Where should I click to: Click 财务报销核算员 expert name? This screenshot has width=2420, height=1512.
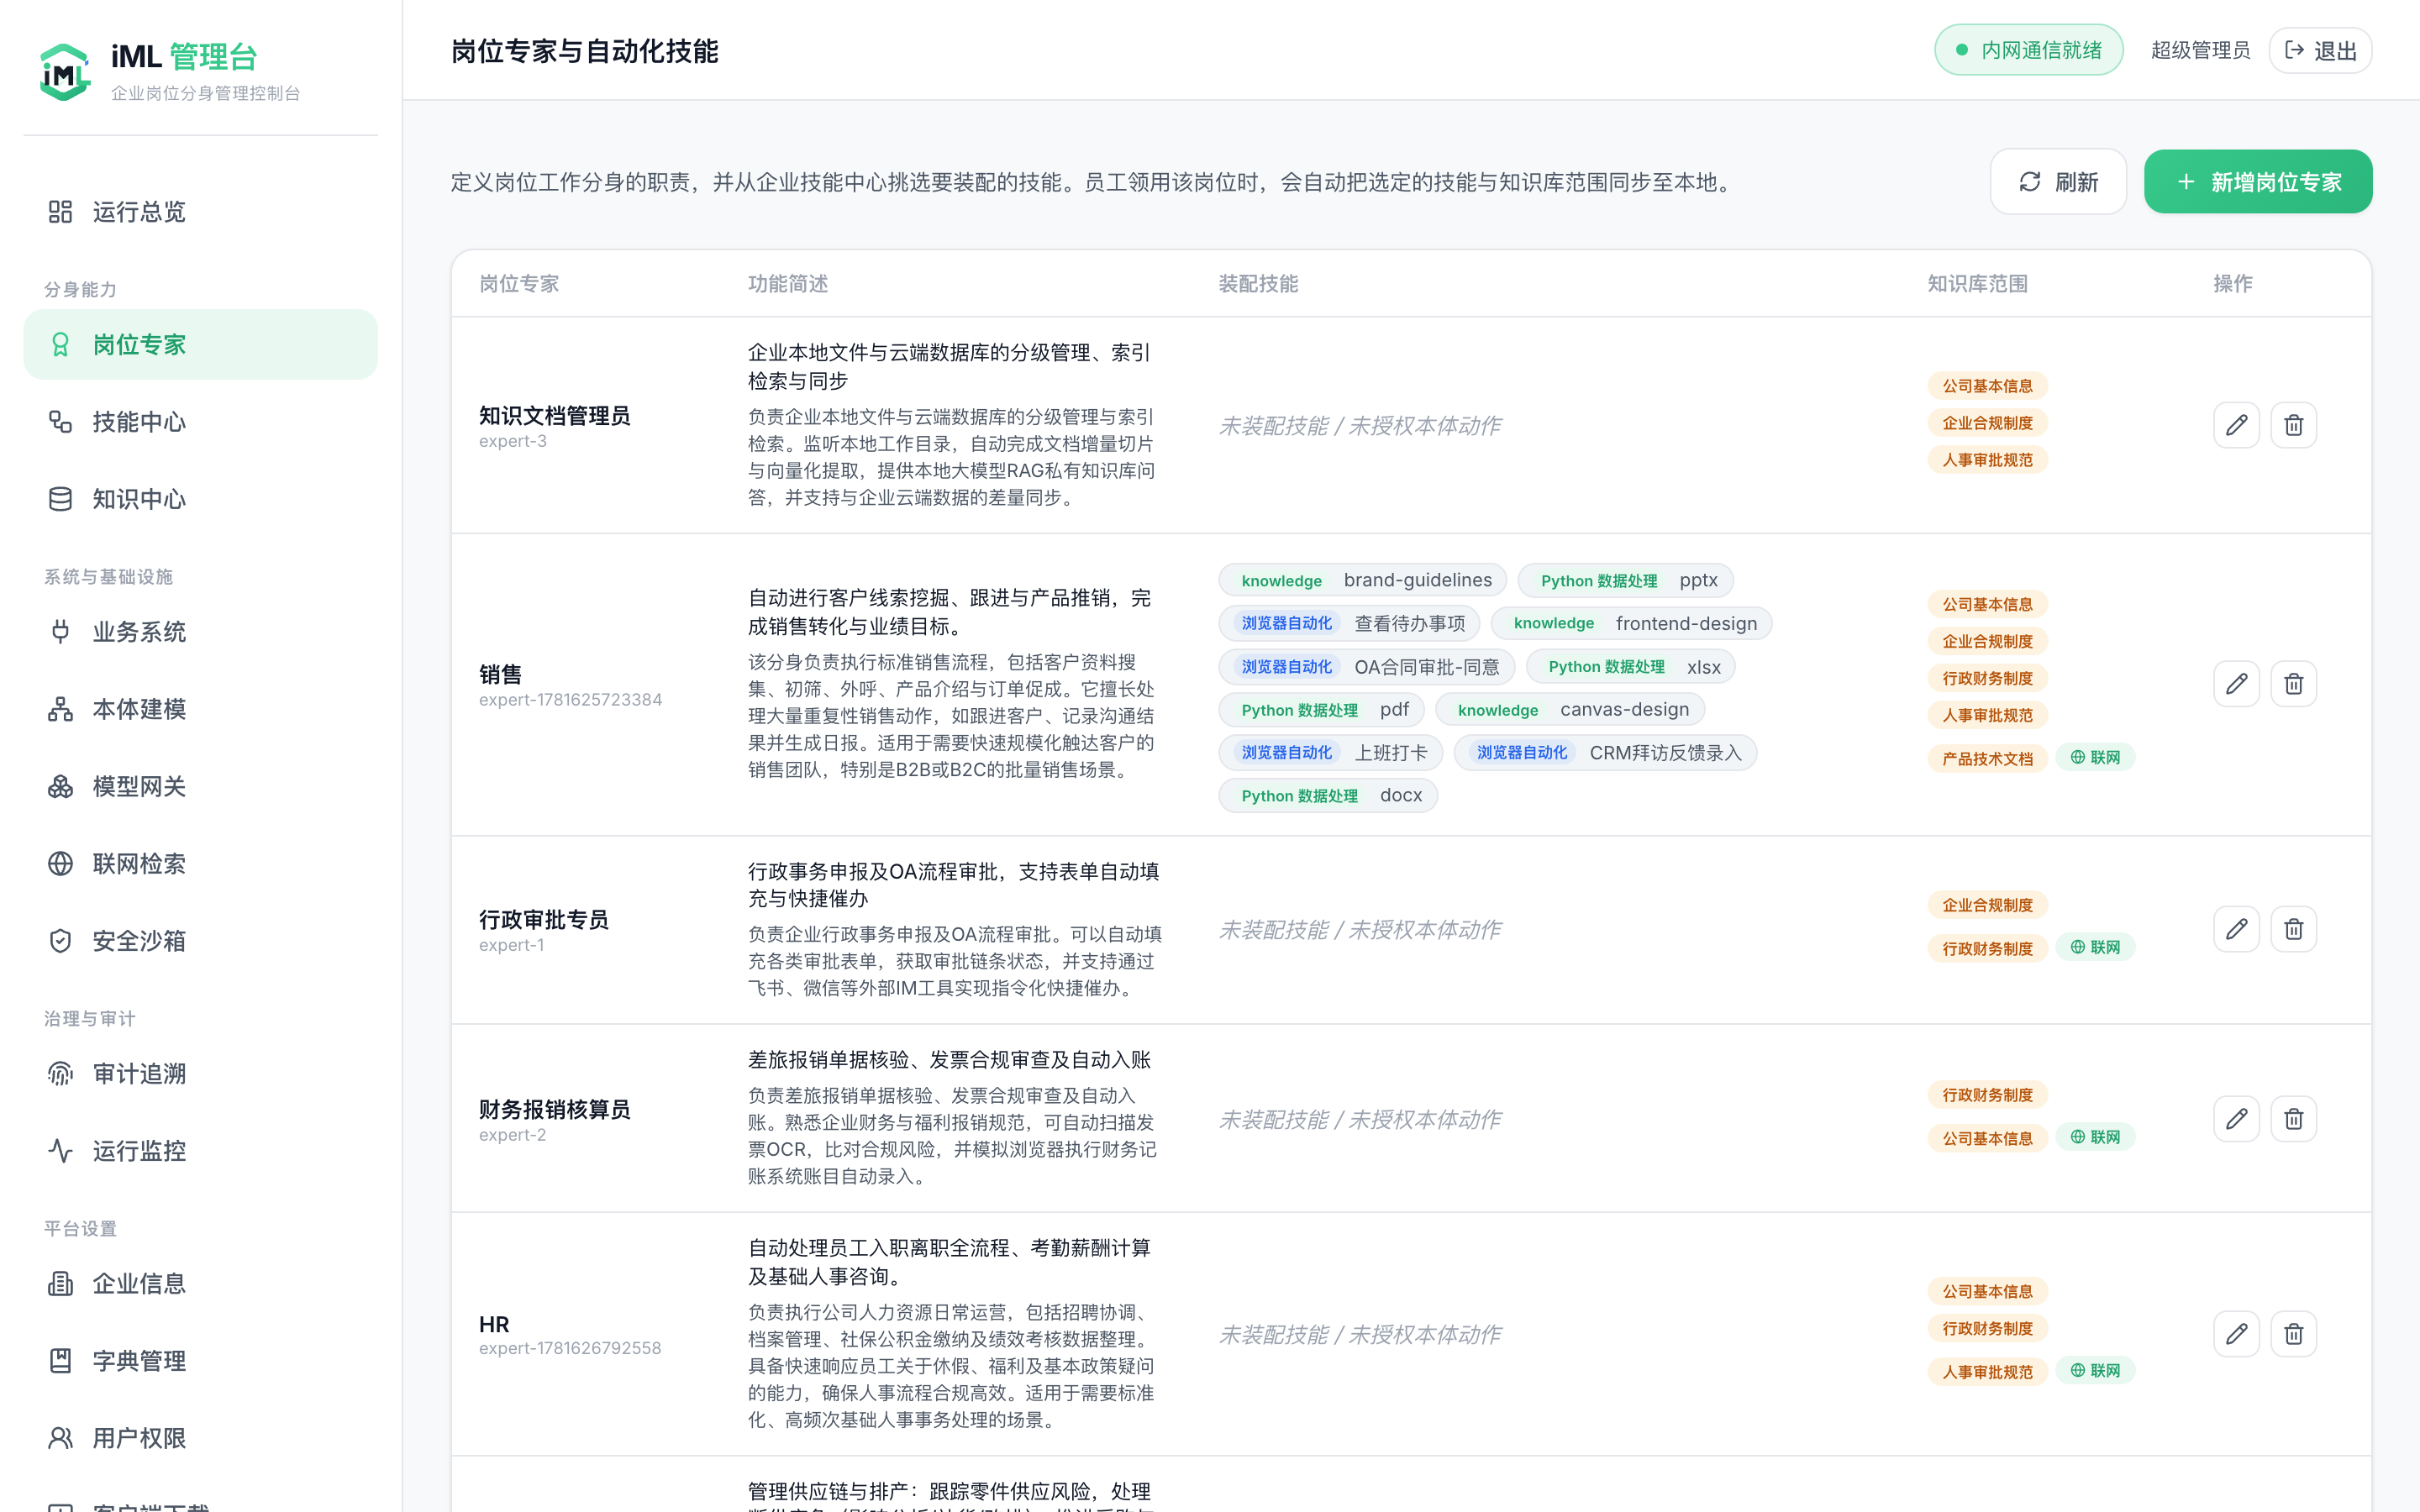click(x=555, y=1110)
